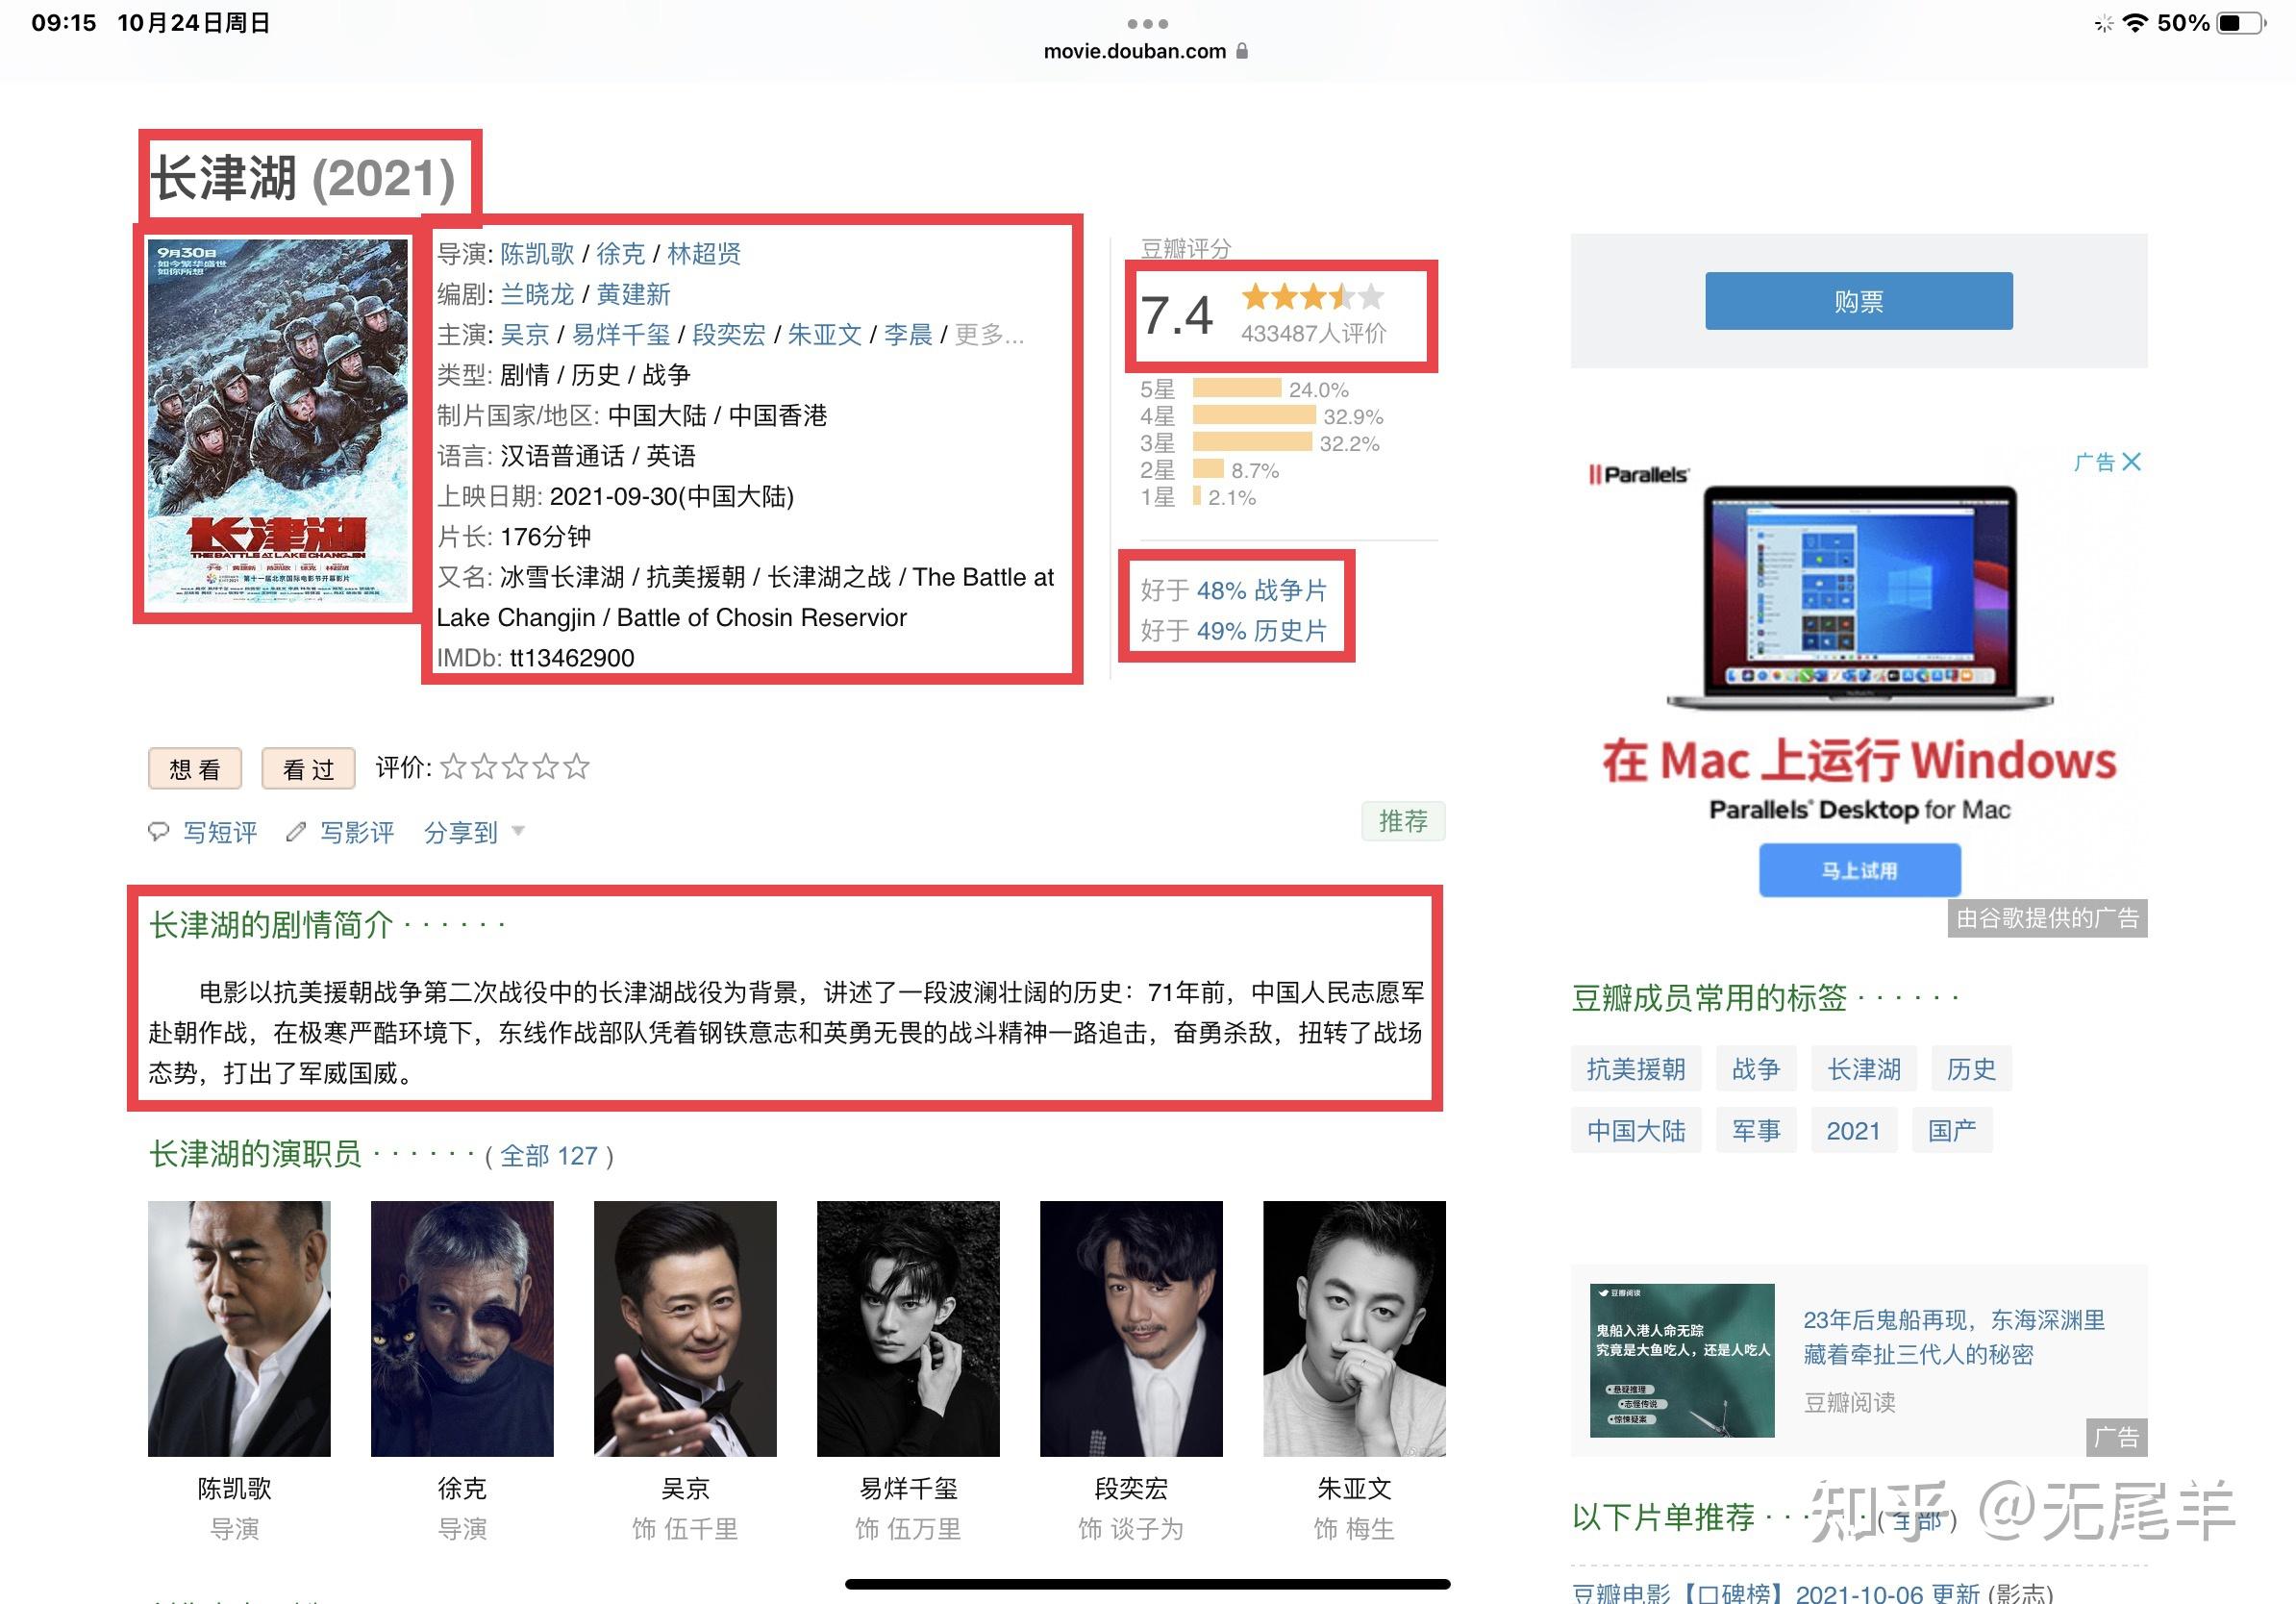Screen dimensions: 2296x1604
Task: Click the first rating star next to 评价
Action: point(453,767)
